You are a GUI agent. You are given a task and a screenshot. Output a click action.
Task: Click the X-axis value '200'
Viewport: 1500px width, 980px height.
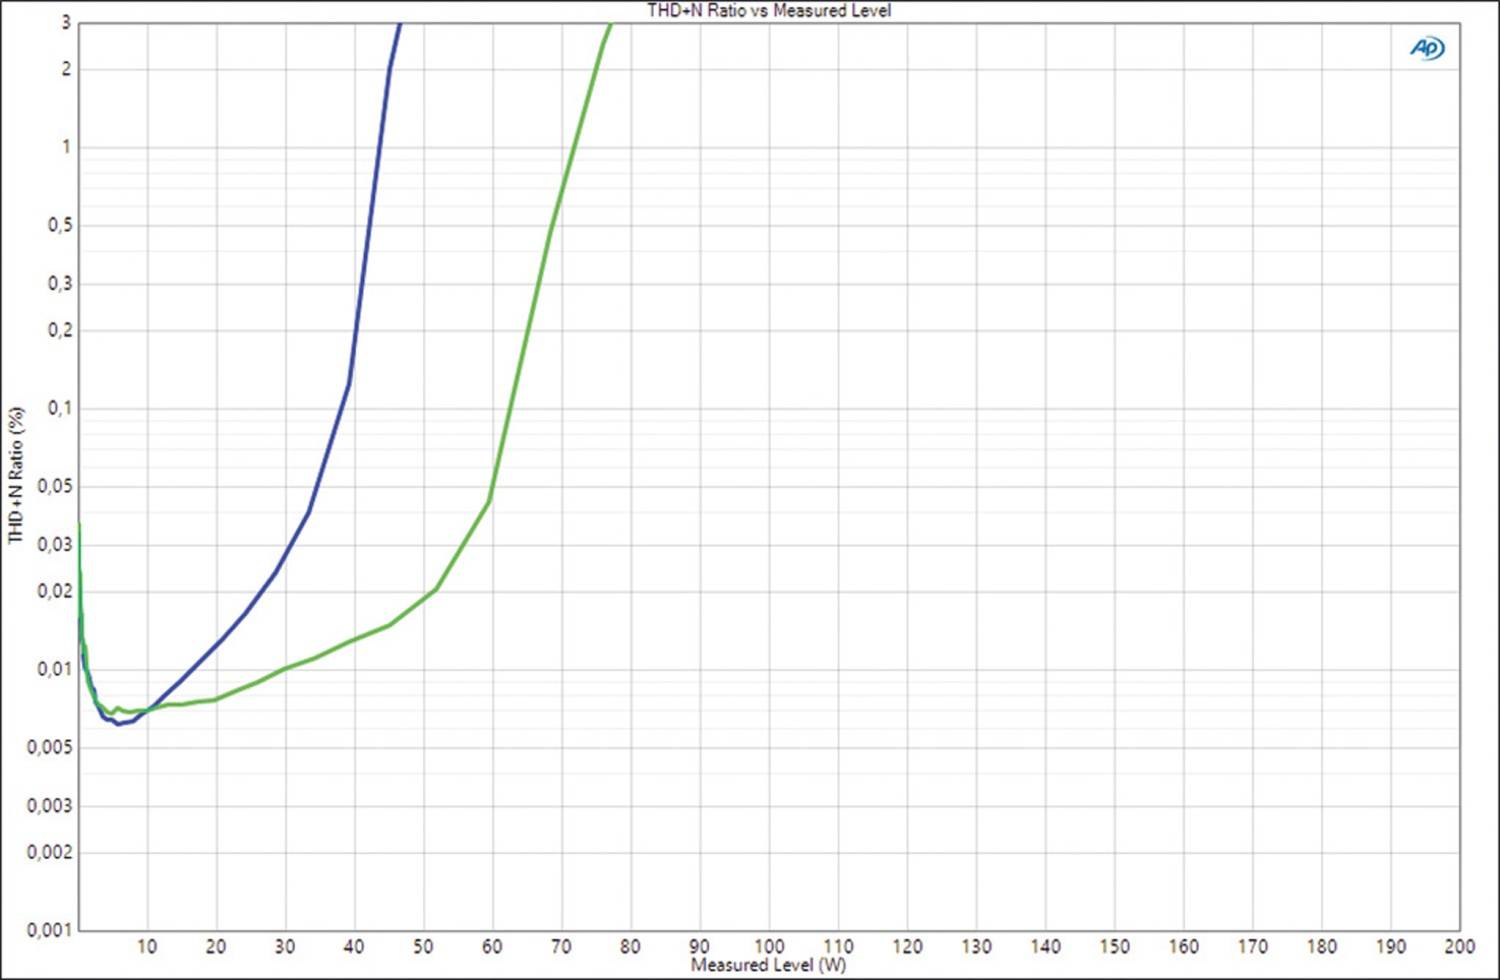pyautogui.click(x=1459, y=946)
